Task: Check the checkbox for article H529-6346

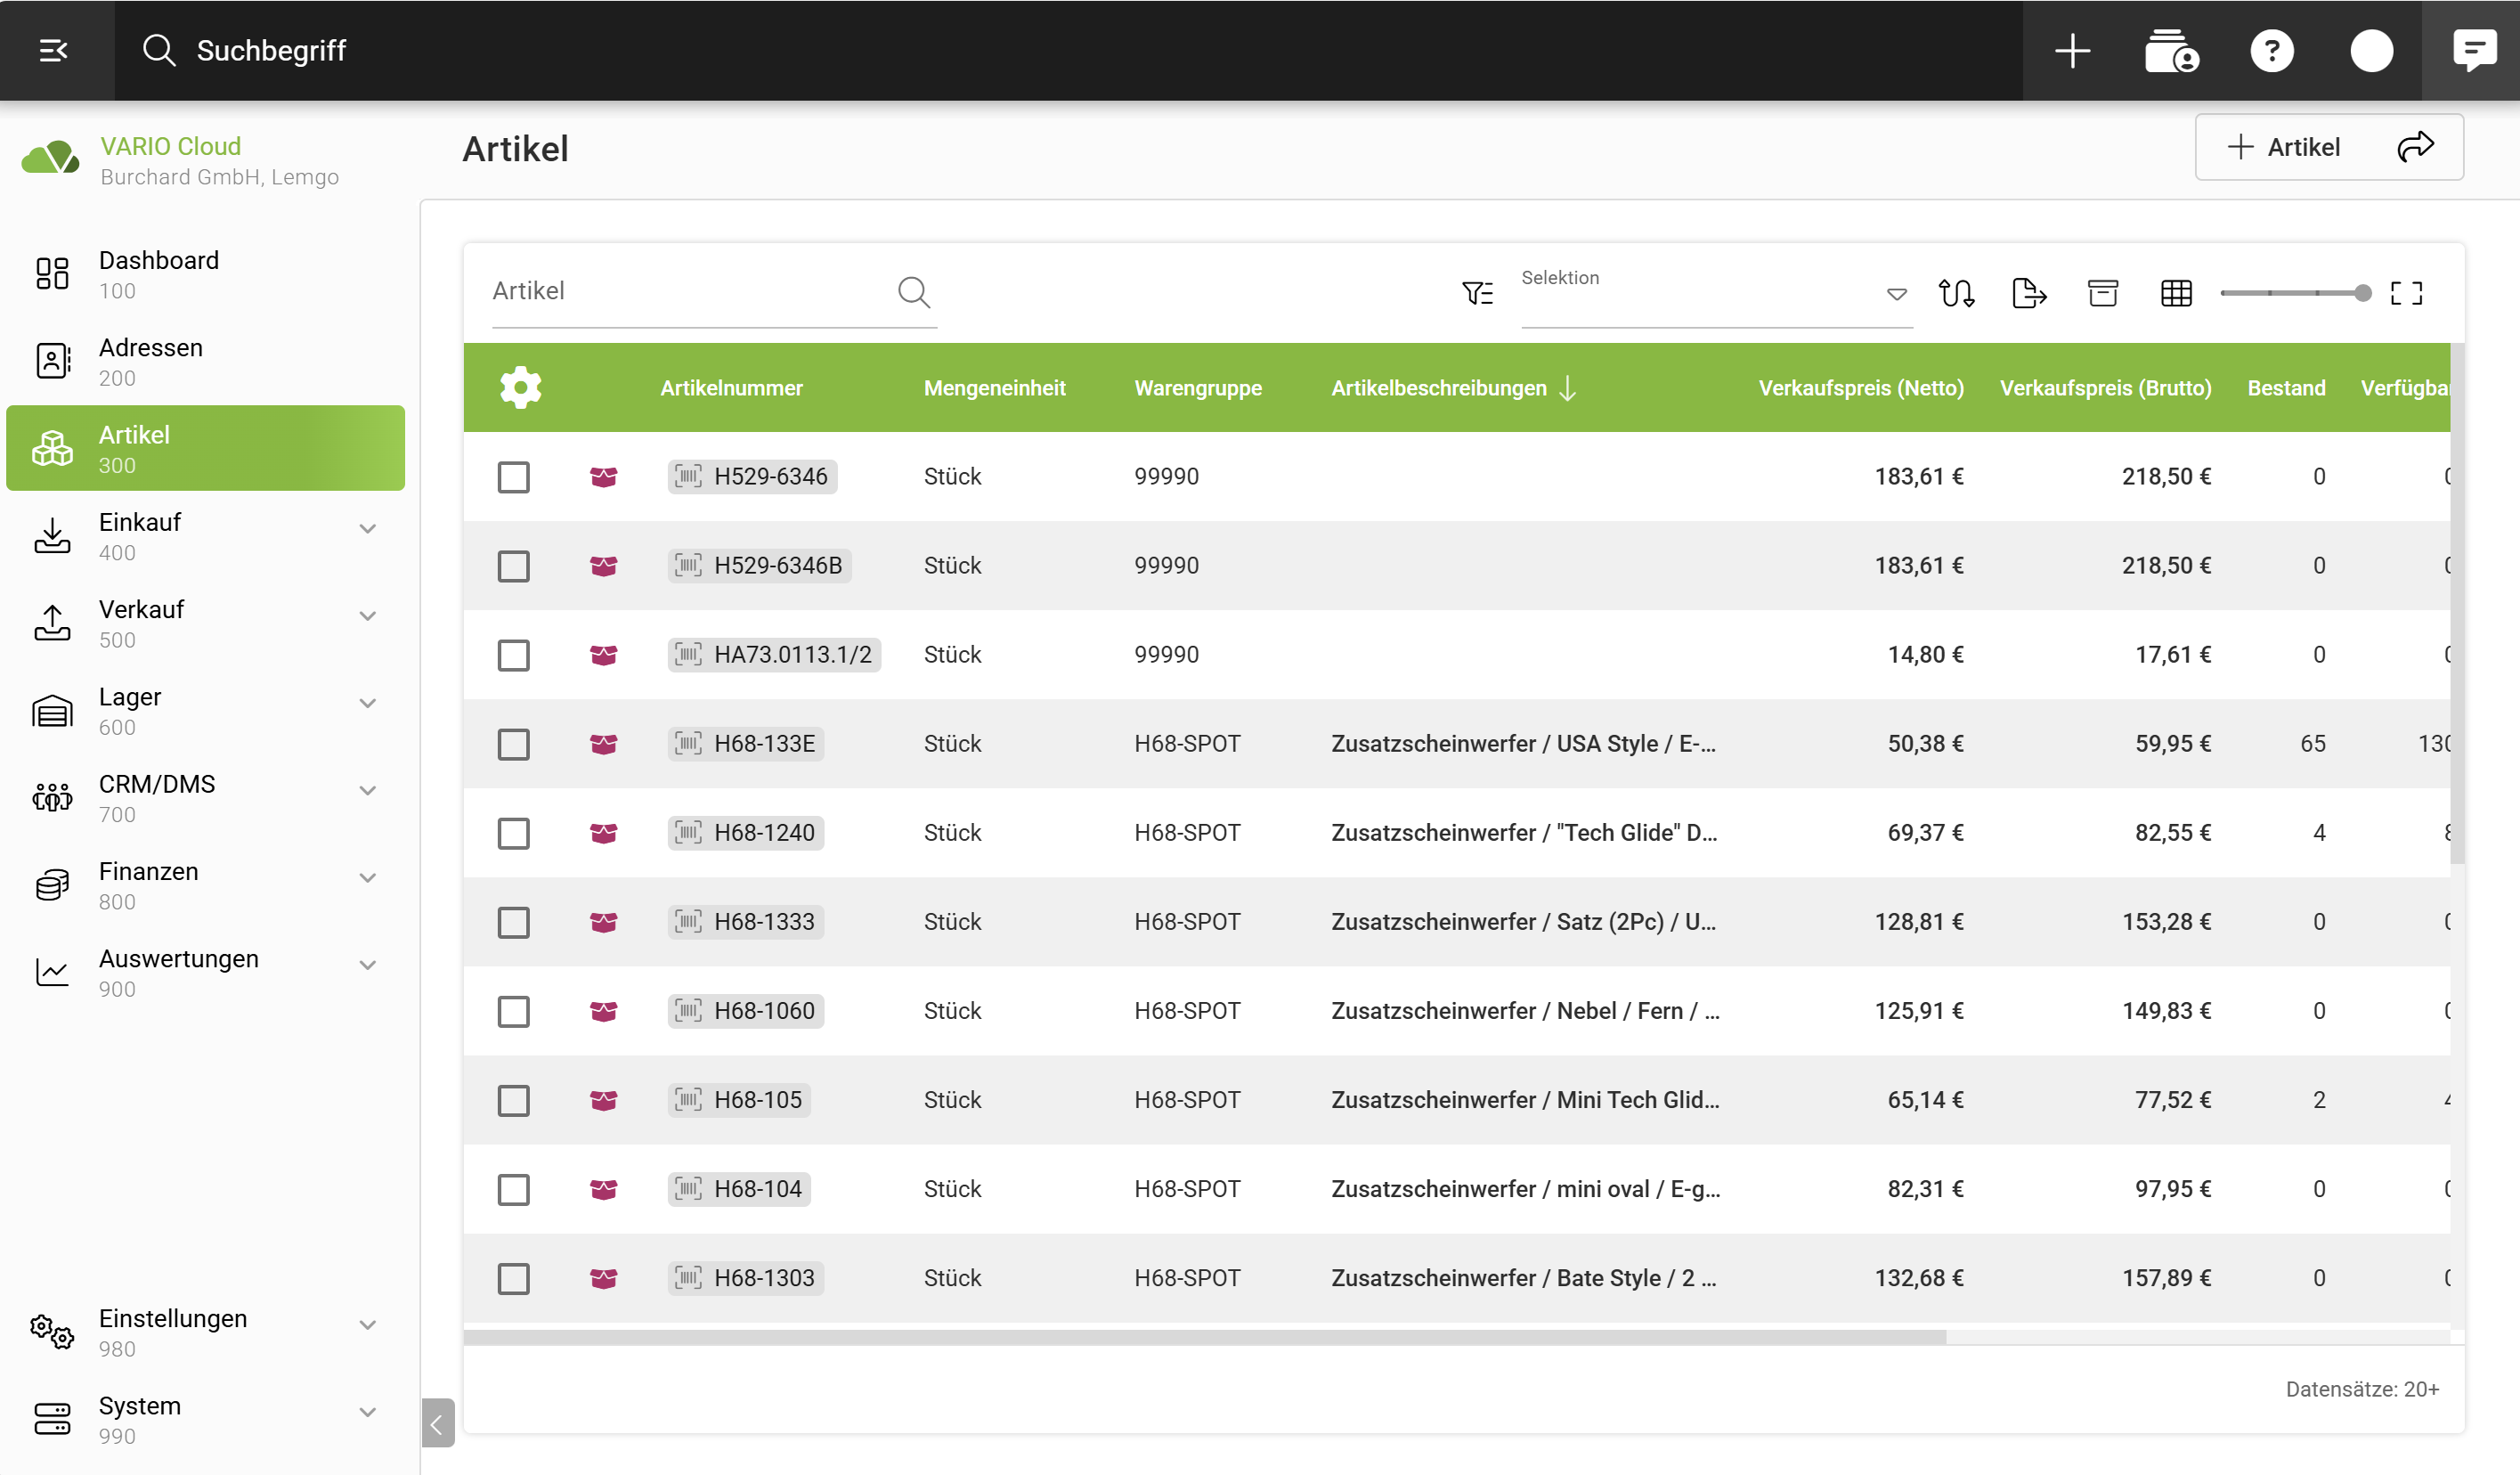Action: (514, 477)
